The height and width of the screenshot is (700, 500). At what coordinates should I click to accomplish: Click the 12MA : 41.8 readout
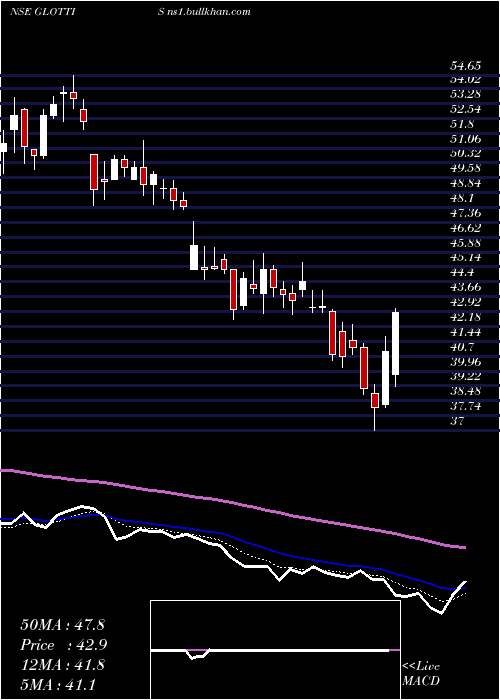[62, 665]
